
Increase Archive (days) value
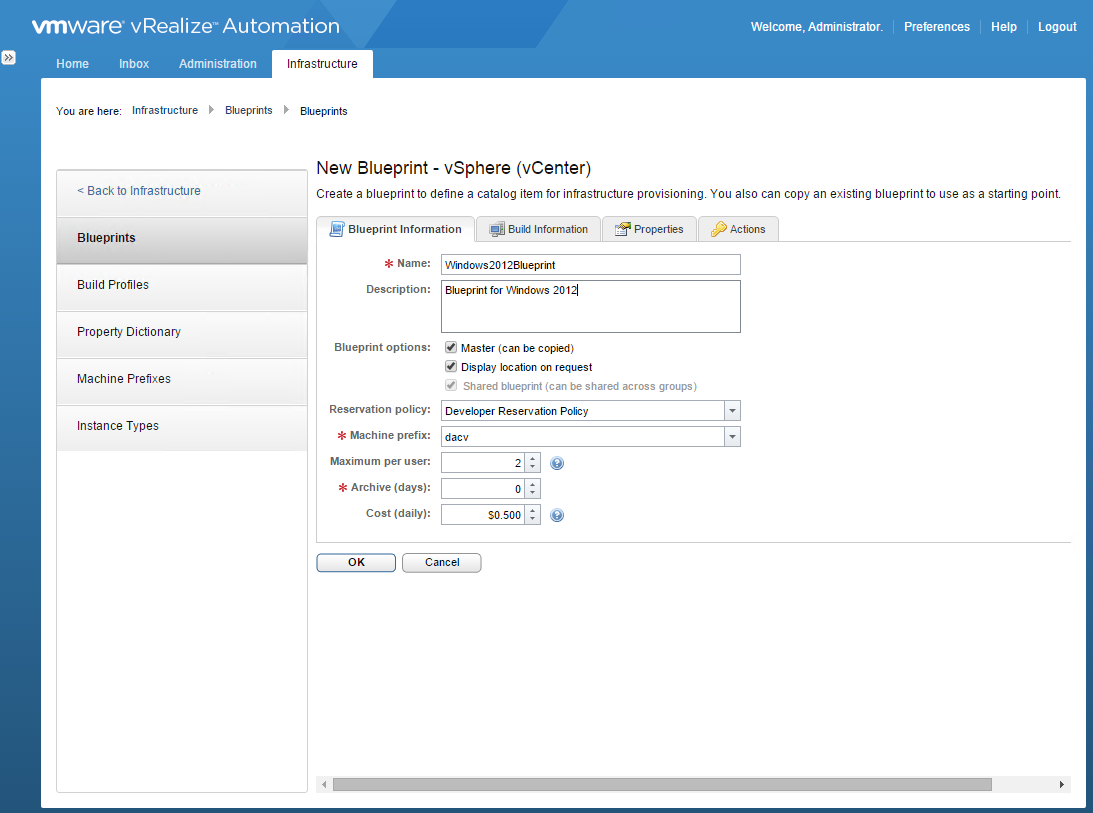point(533,485)
